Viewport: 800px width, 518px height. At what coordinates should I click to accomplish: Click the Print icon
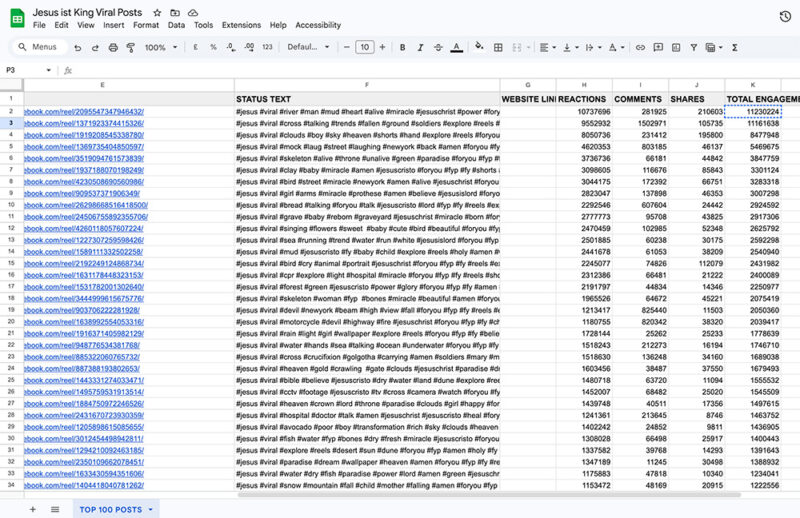click(113, 47)
